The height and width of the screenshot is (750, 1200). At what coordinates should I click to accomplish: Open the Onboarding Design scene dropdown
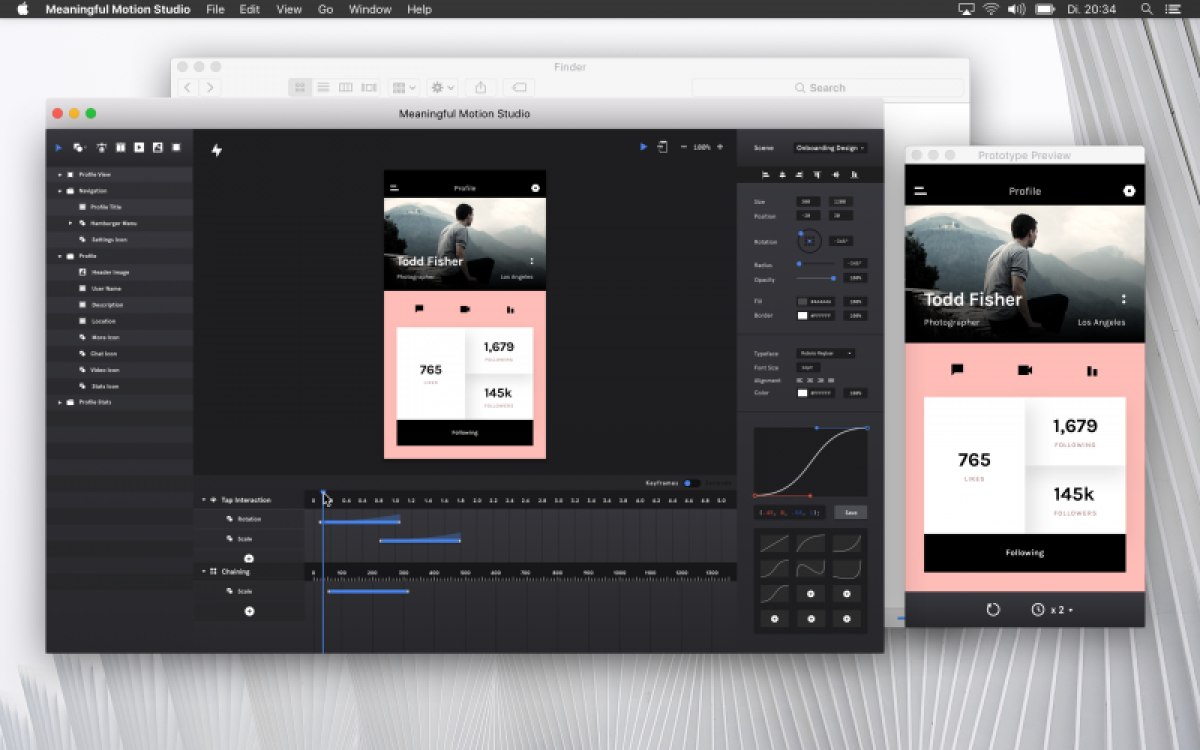point(830,148)
